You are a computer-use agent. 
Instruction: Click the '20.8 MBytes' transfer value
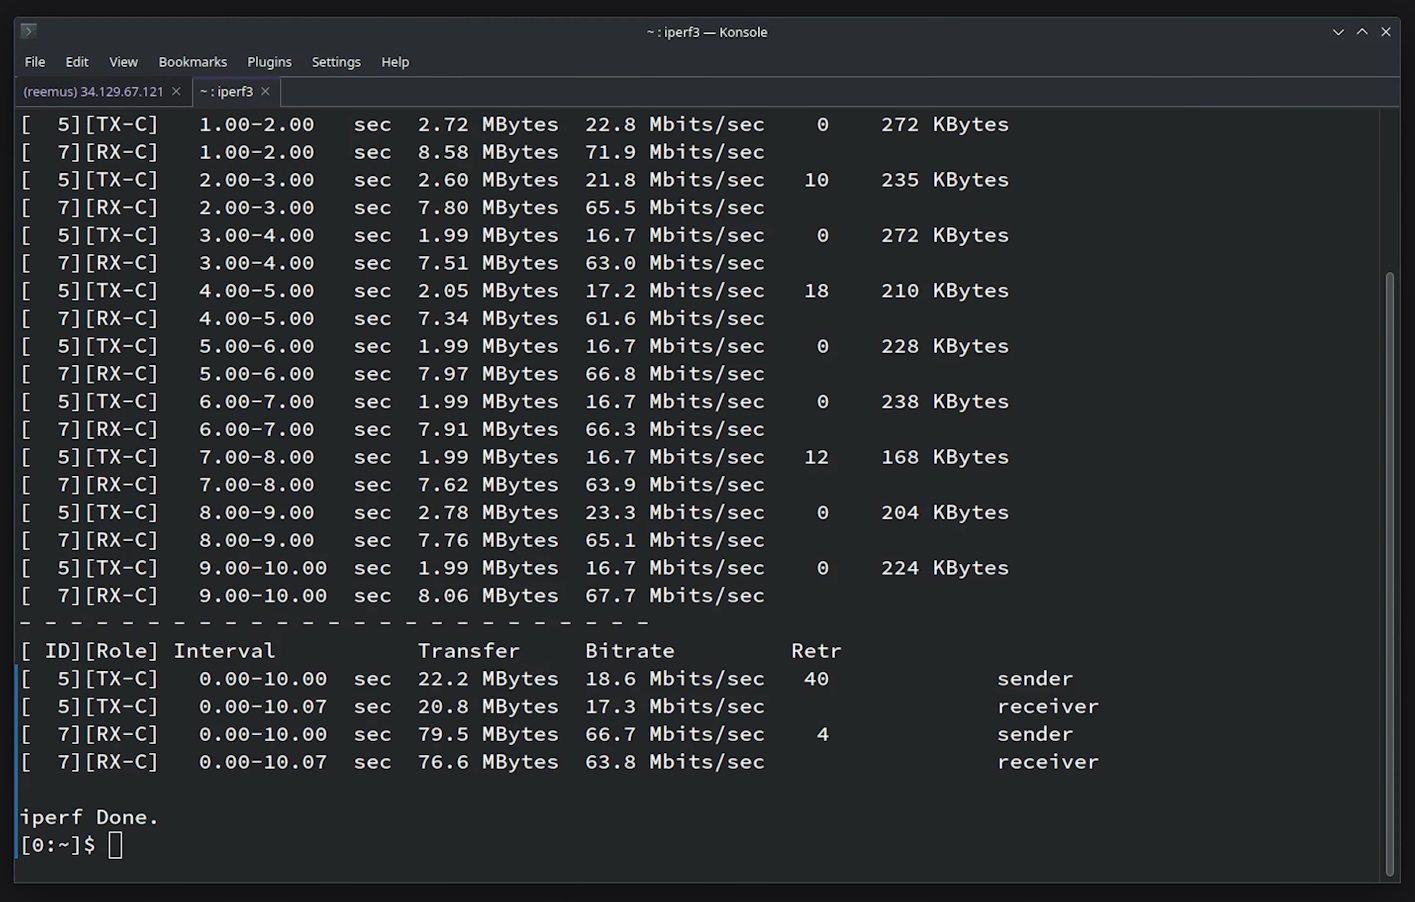point(488,707)
